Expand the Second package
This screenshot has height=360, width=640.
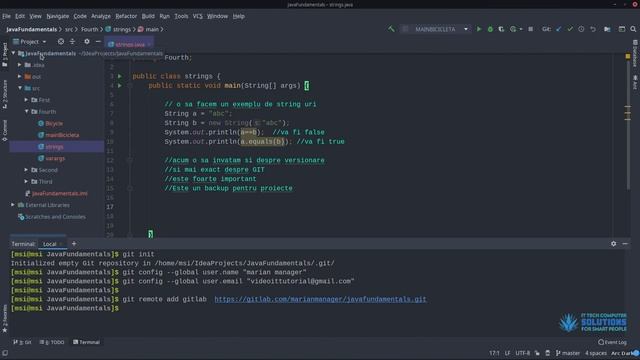(26, 169)
